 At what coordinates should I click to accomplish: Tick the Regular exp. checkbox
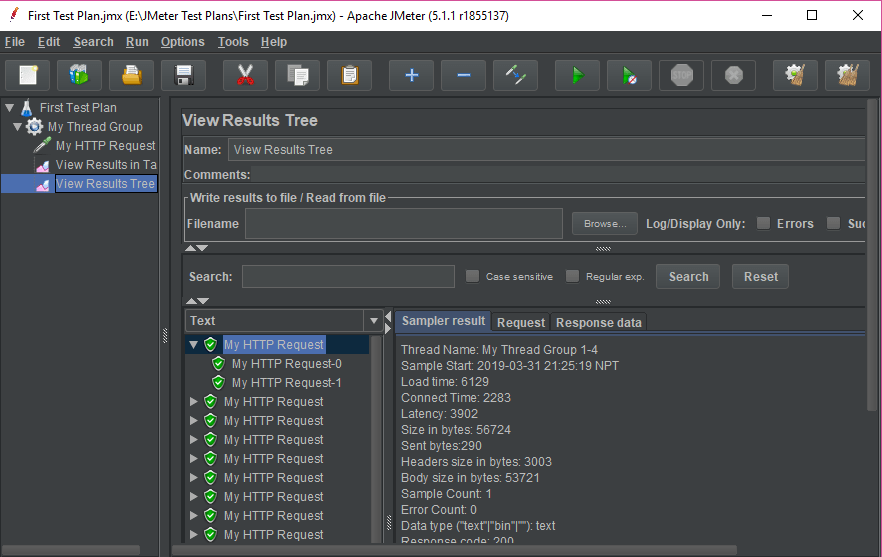[573, 276]
